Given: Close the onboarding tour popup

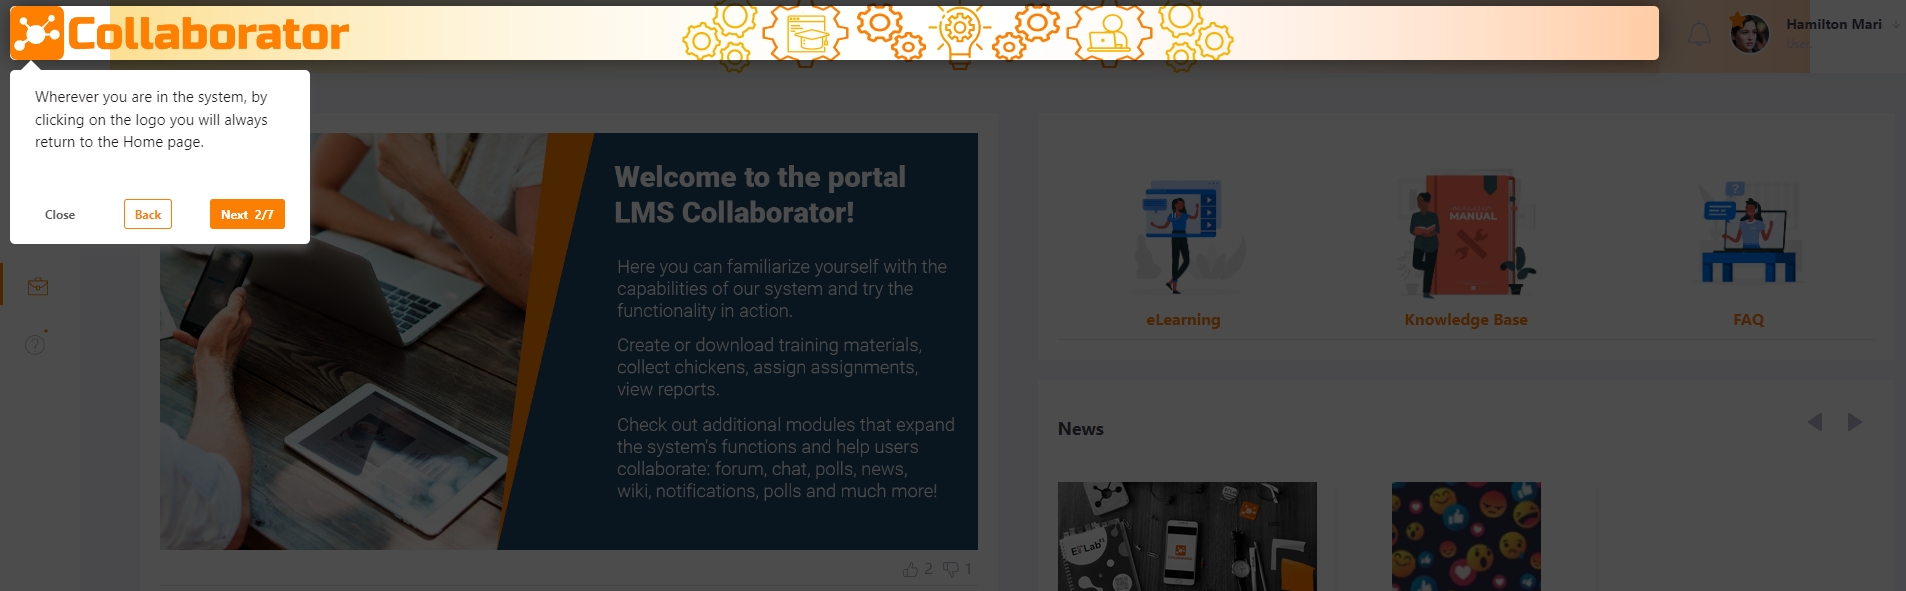Looking at the screenshot, I should [x=60, y=214].
